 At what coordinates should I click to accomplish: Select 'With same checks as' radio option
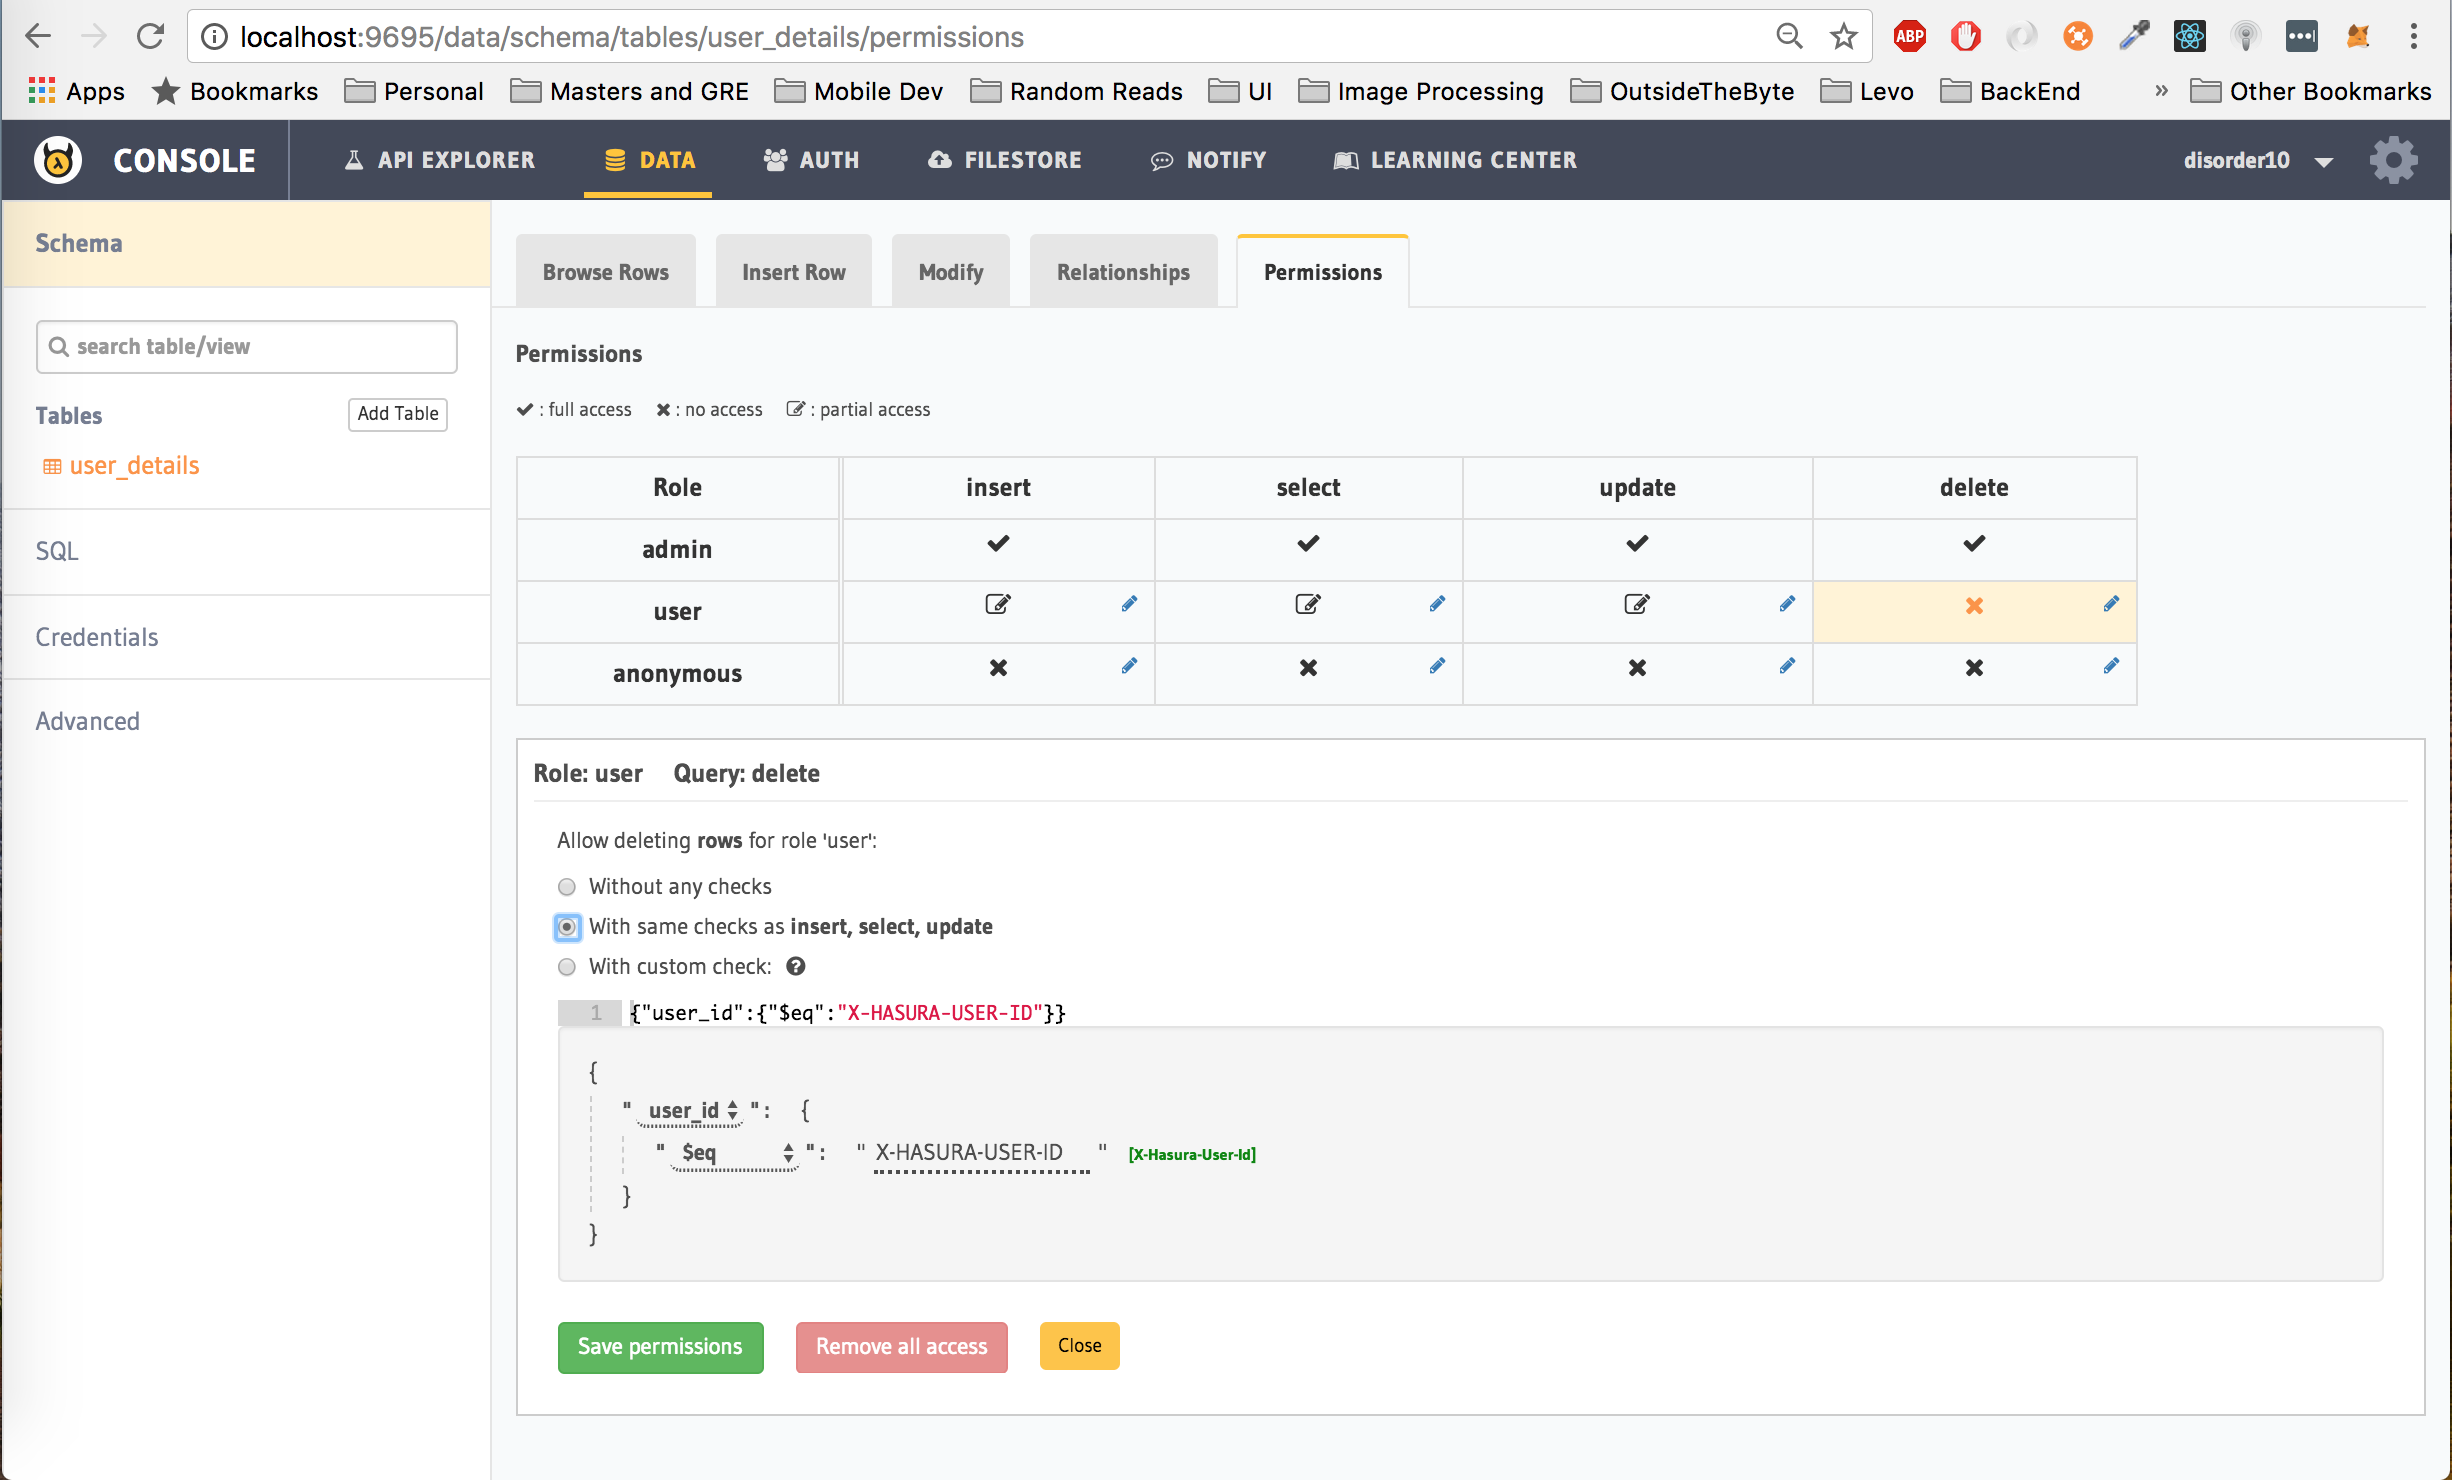pyautogui.click(x=567, y=927)
